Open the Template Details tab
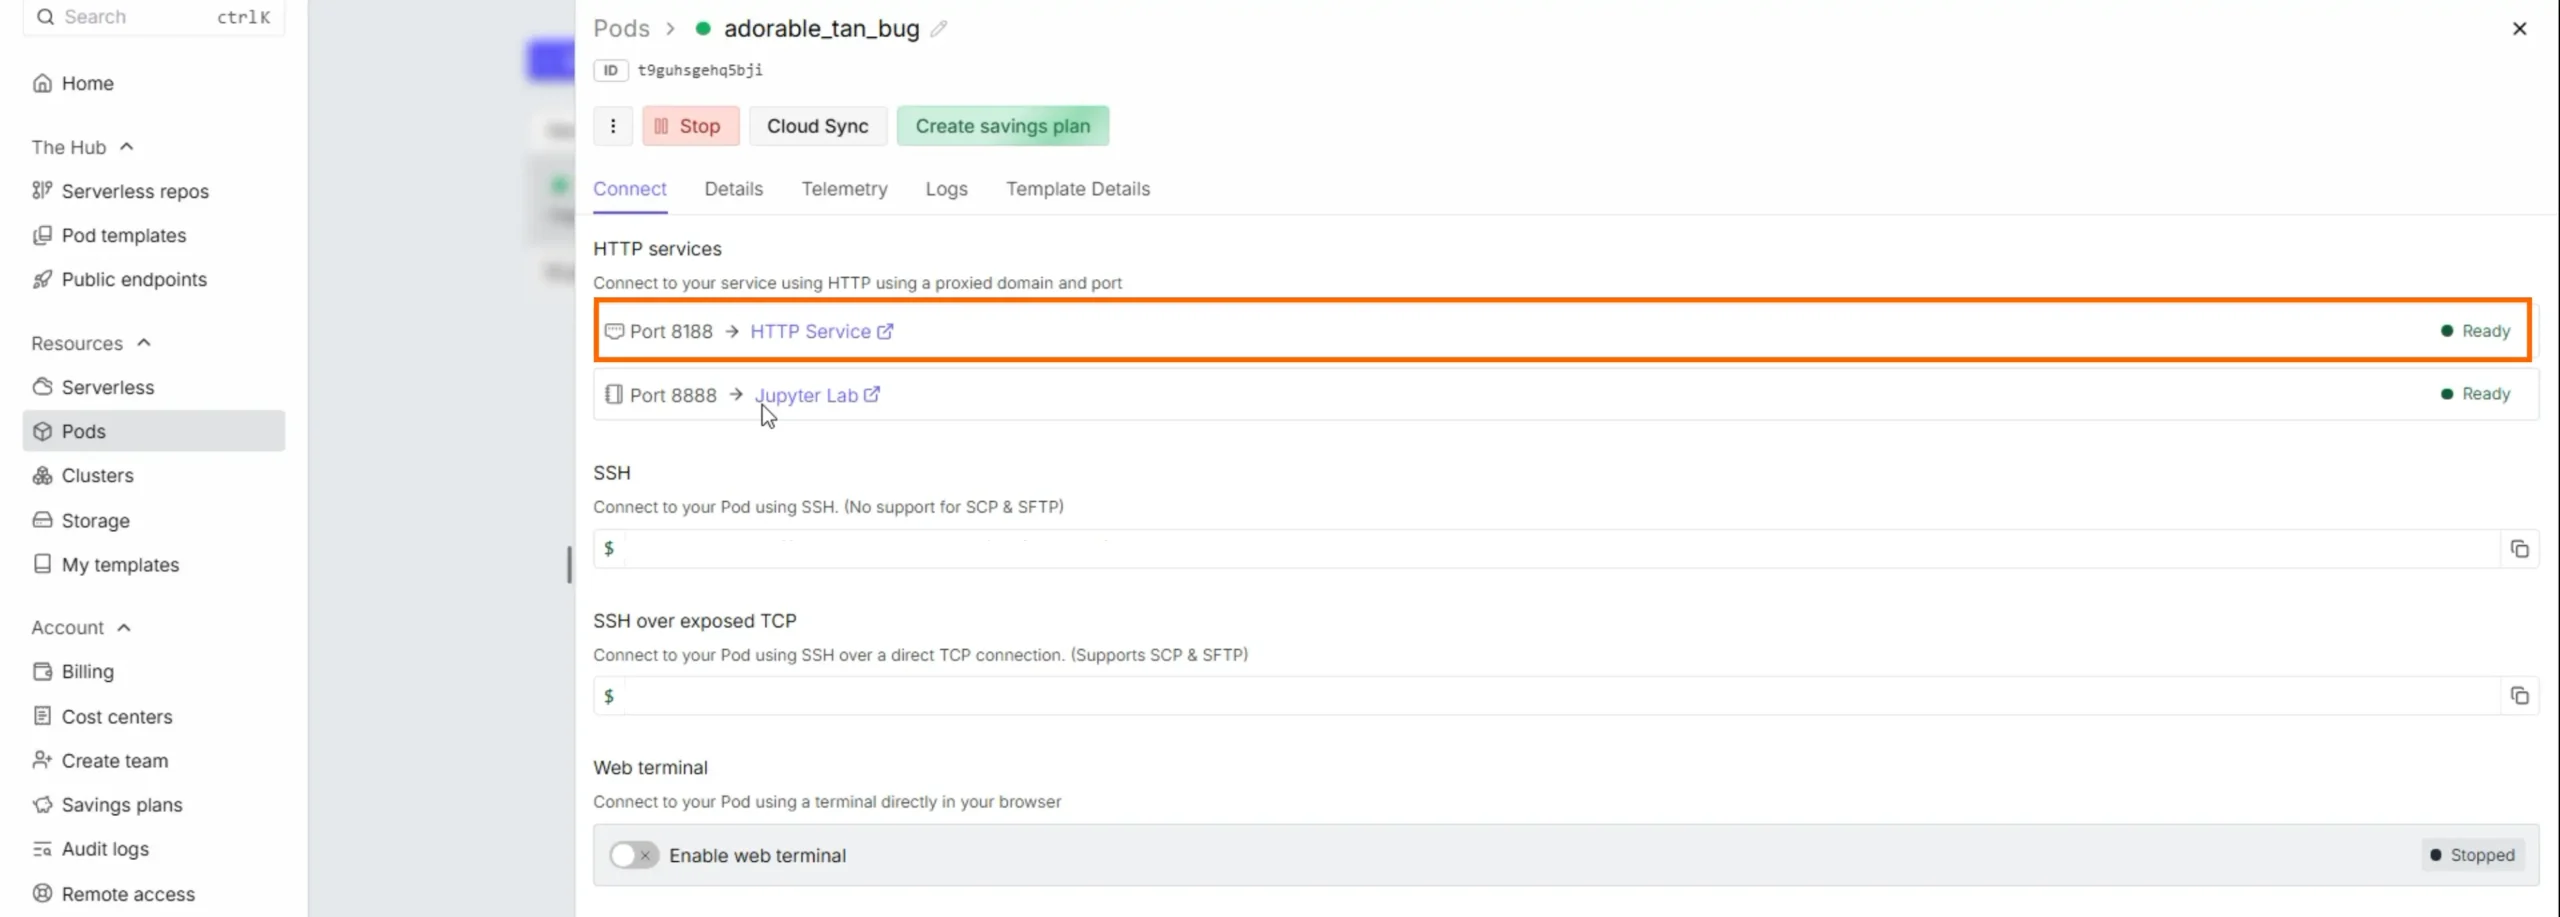The image size is (2560, 917). [x=1078, y=189]
